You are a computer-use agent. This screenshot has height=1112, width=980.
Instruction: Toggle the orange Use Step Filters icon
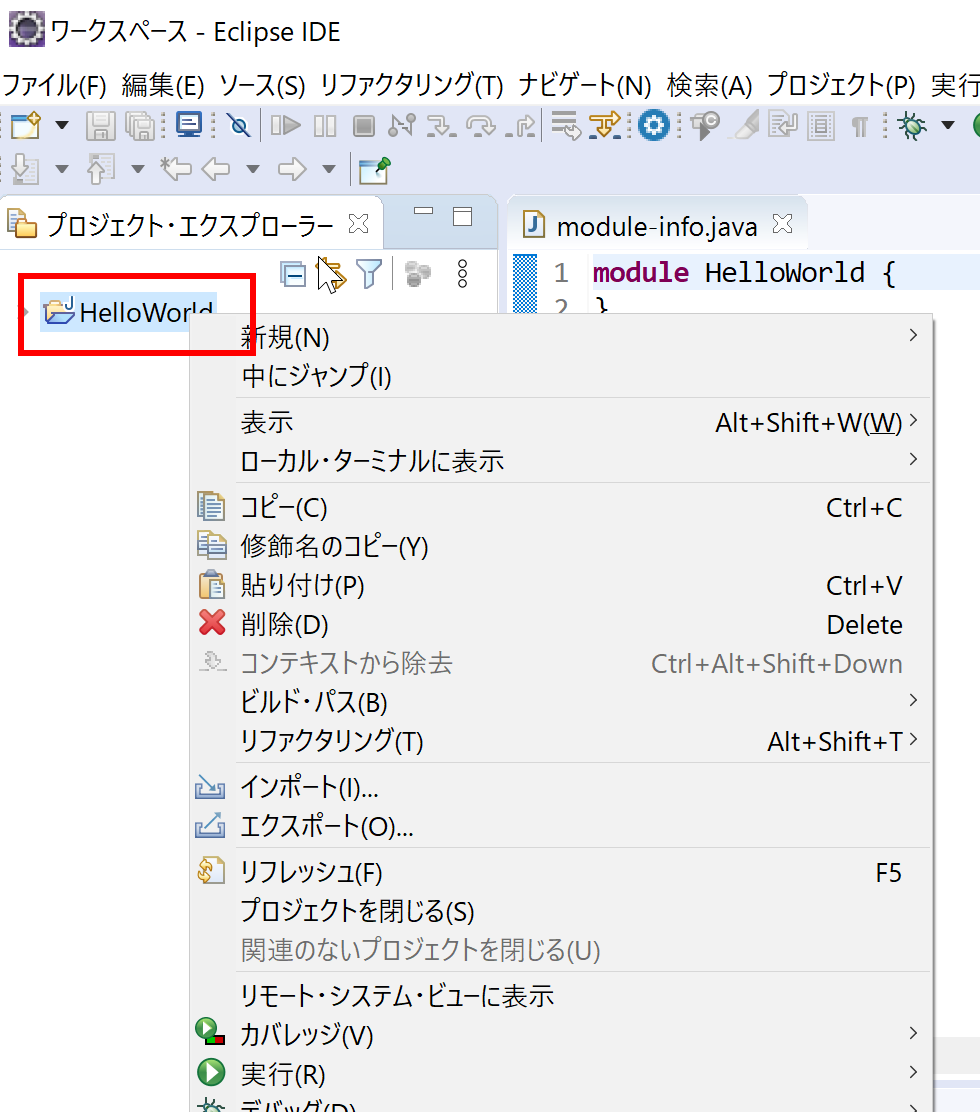tap(605, 126)
